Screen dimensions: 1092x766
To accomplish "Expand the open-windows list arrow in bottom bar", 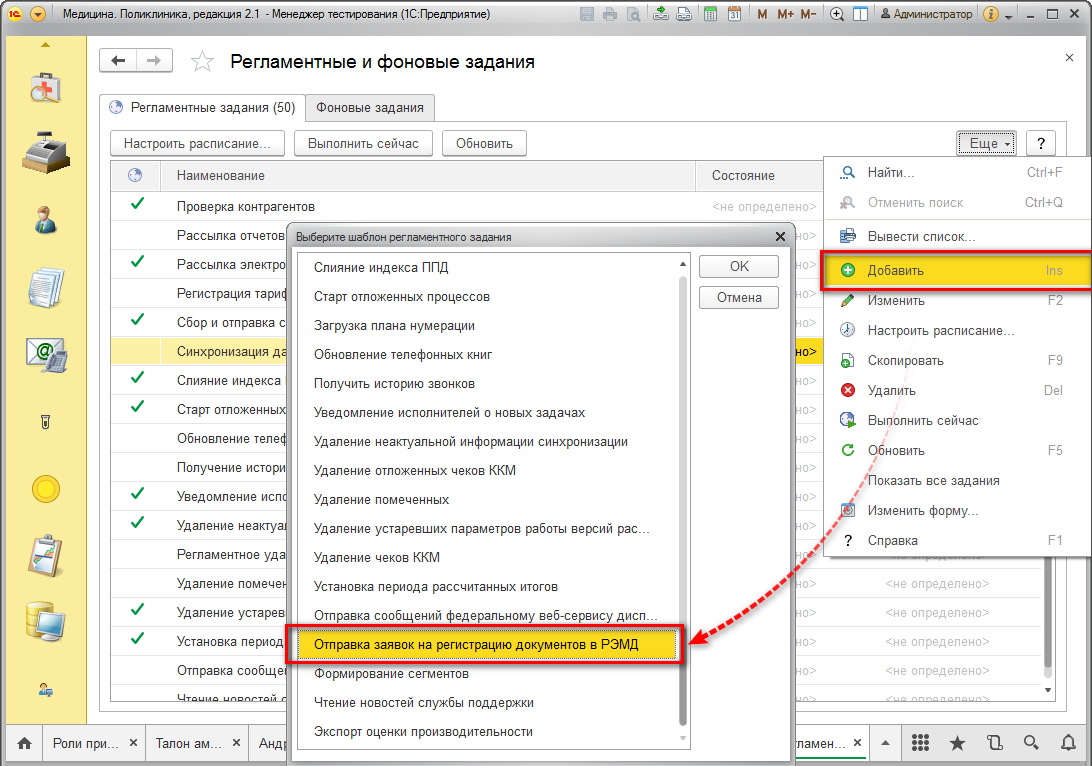I will coord(885,743).
